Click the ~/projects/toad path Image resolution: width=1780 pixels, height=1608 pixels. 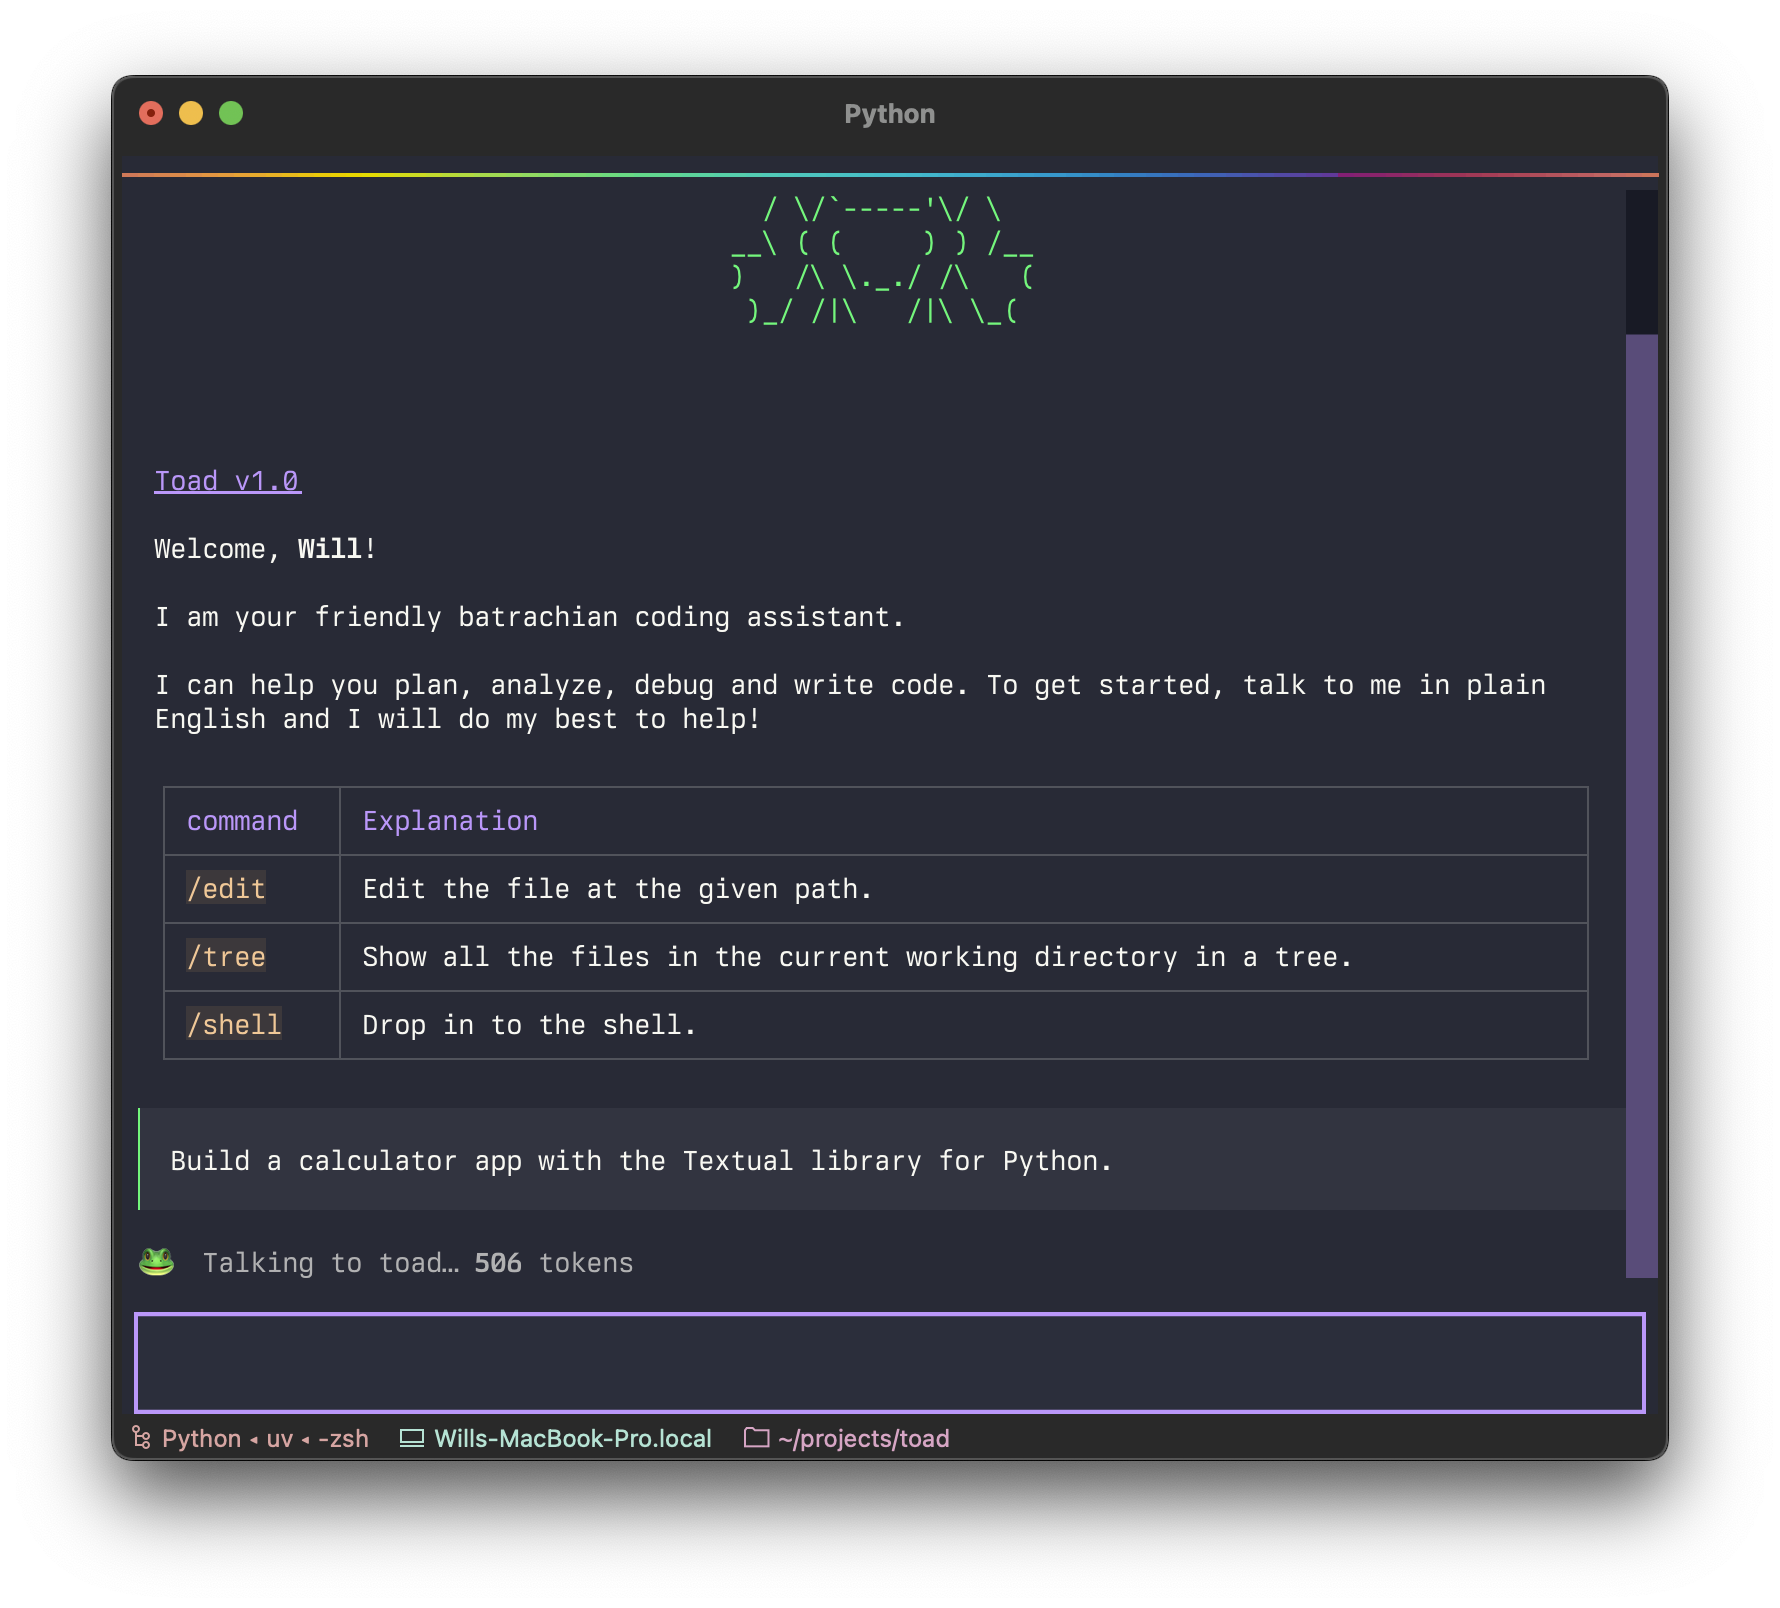tap(864, 1438)
